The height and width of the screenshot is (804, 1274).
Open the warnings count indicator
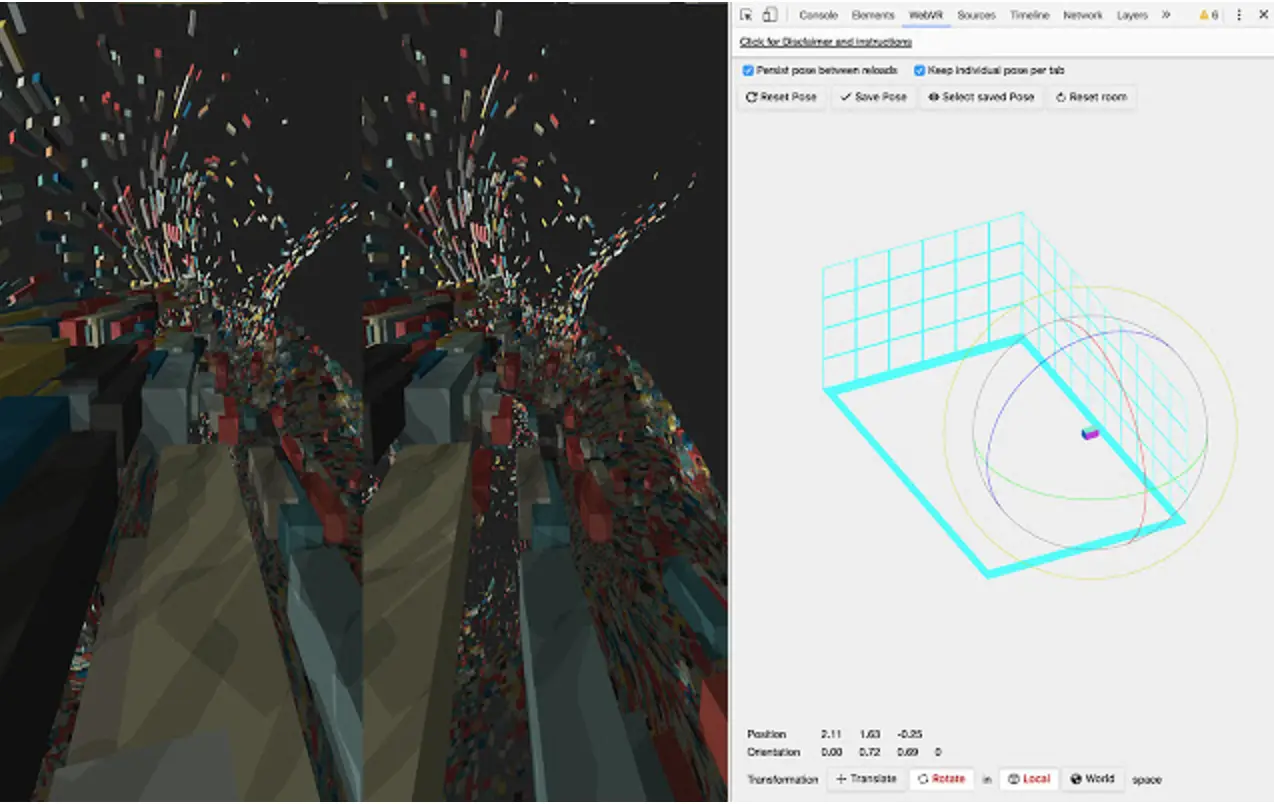(x=1209, y=15)
